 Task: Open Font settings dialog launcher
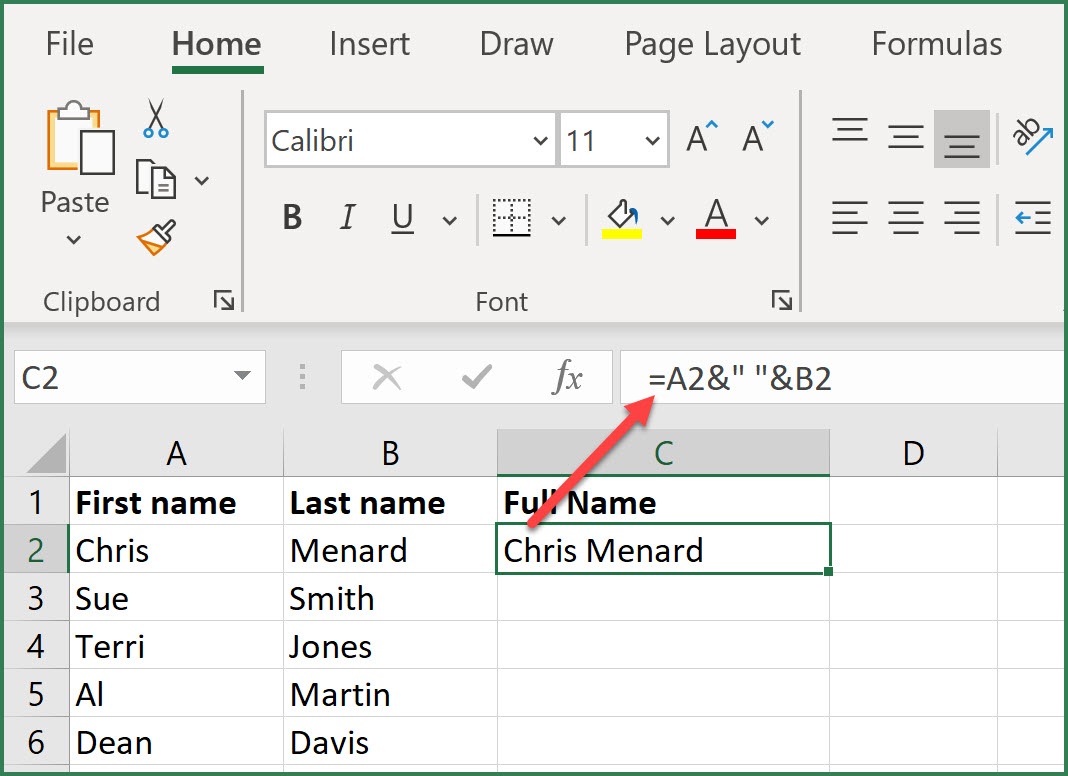[x=781, y=300]
